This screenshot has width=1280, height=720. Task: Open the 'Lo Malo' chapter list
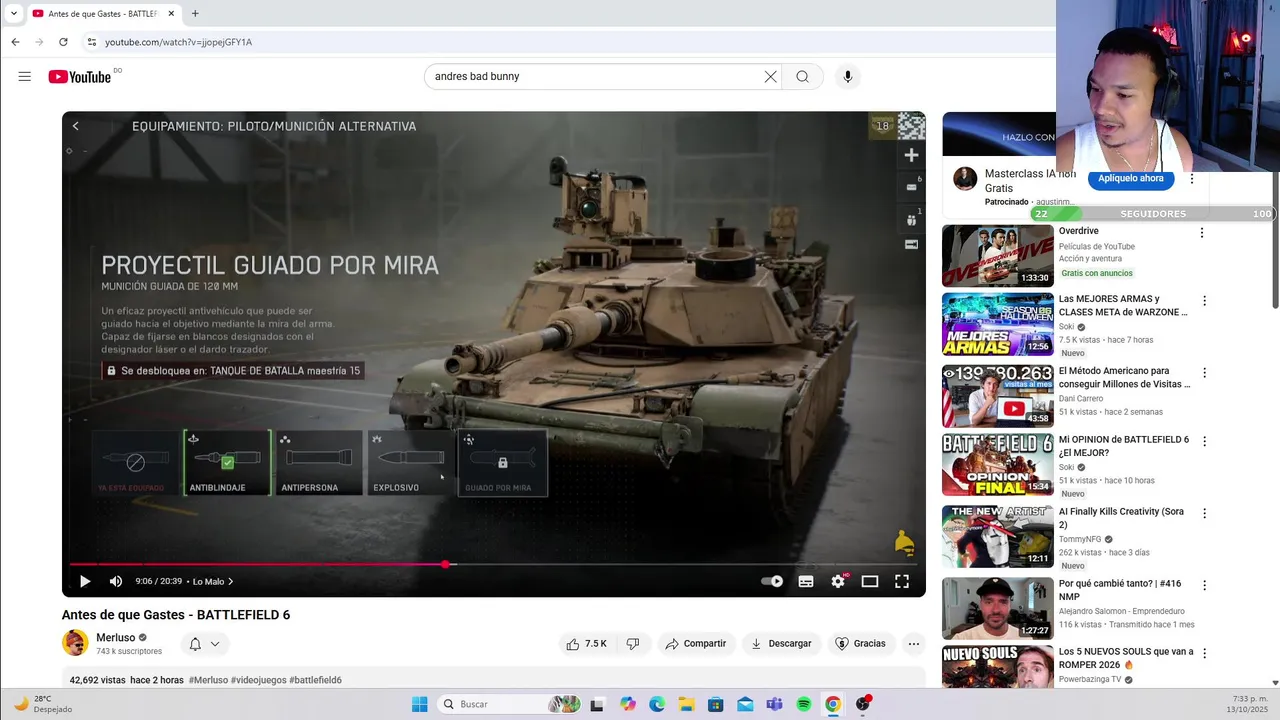[213, 581]
